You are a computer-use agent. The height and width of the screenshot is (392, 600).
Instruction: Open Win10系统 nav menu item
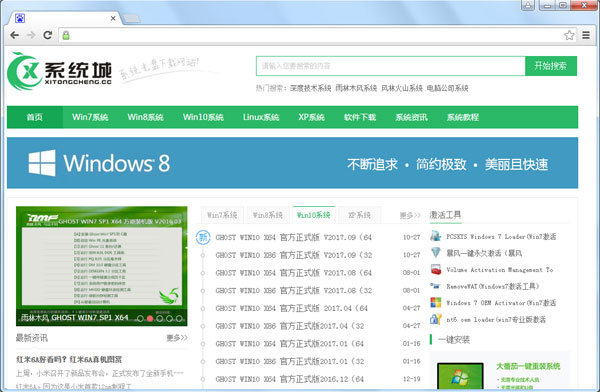pyautogui.click(x=203, y=117)
